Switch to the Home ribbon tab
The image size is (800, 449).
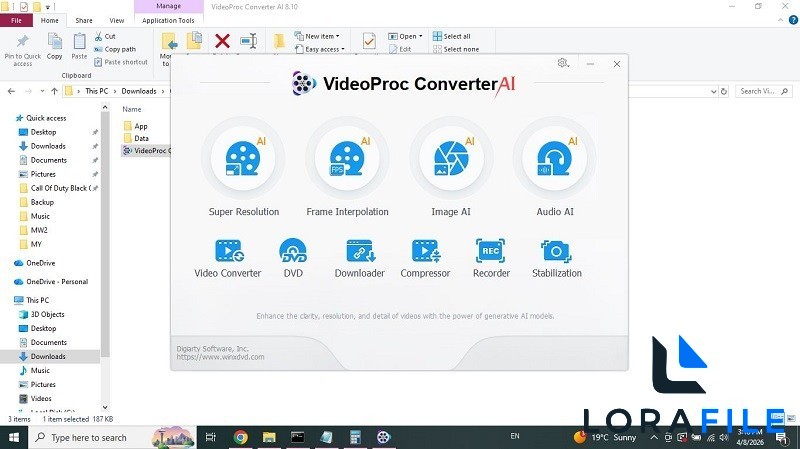tap(49, 20)
